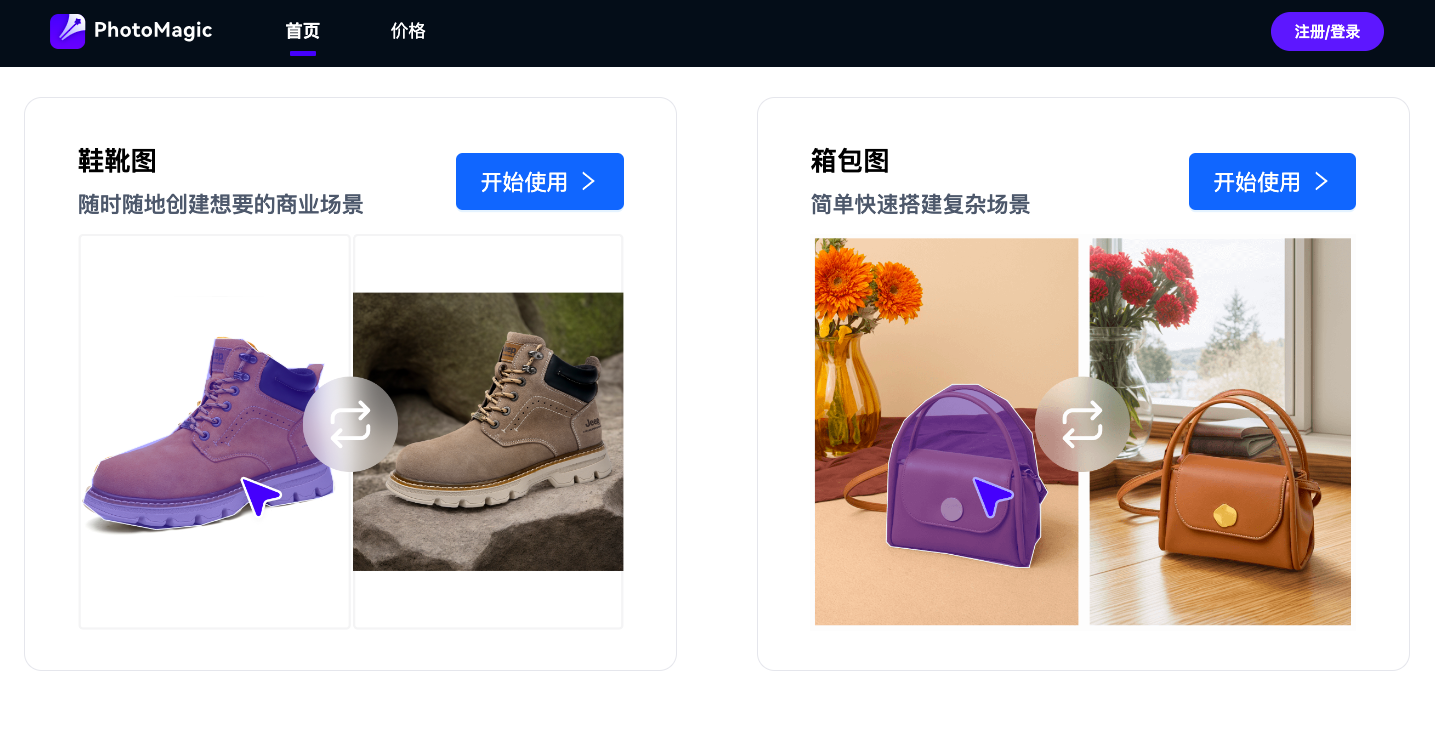Viewport: 1435px width, 733px height.
Task: Click the swap icon between bag images
Action: click(1082, 424)
